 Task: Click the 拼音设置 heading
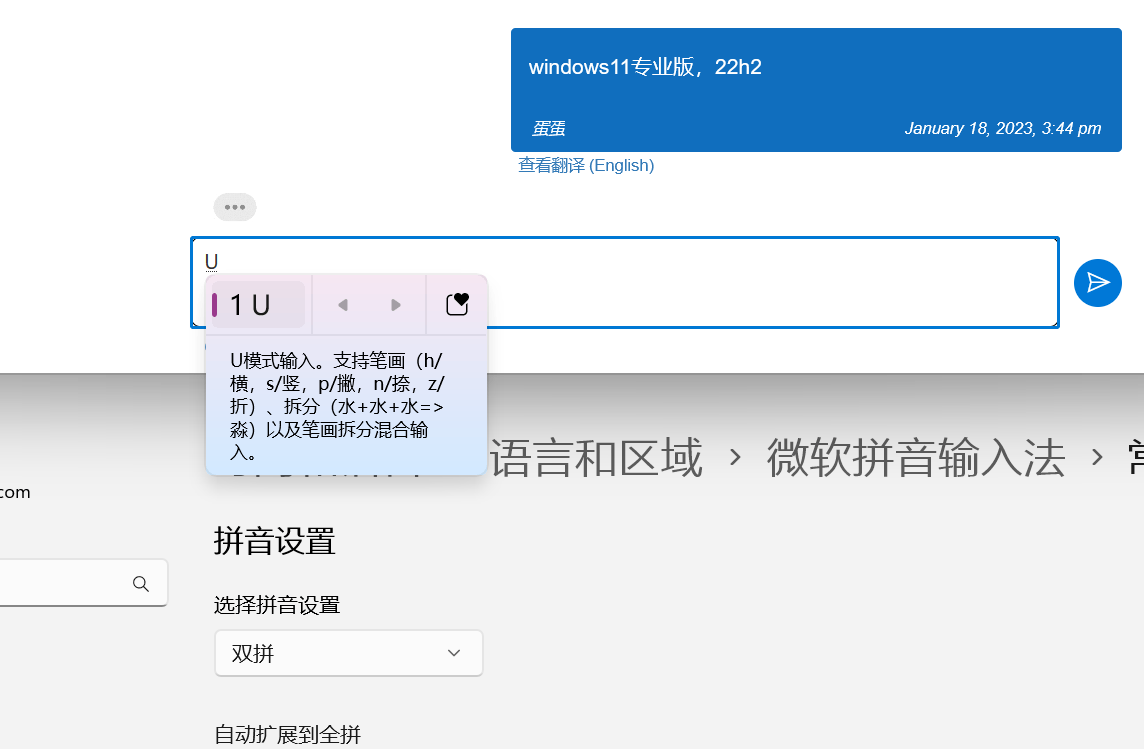coord(274,542)
